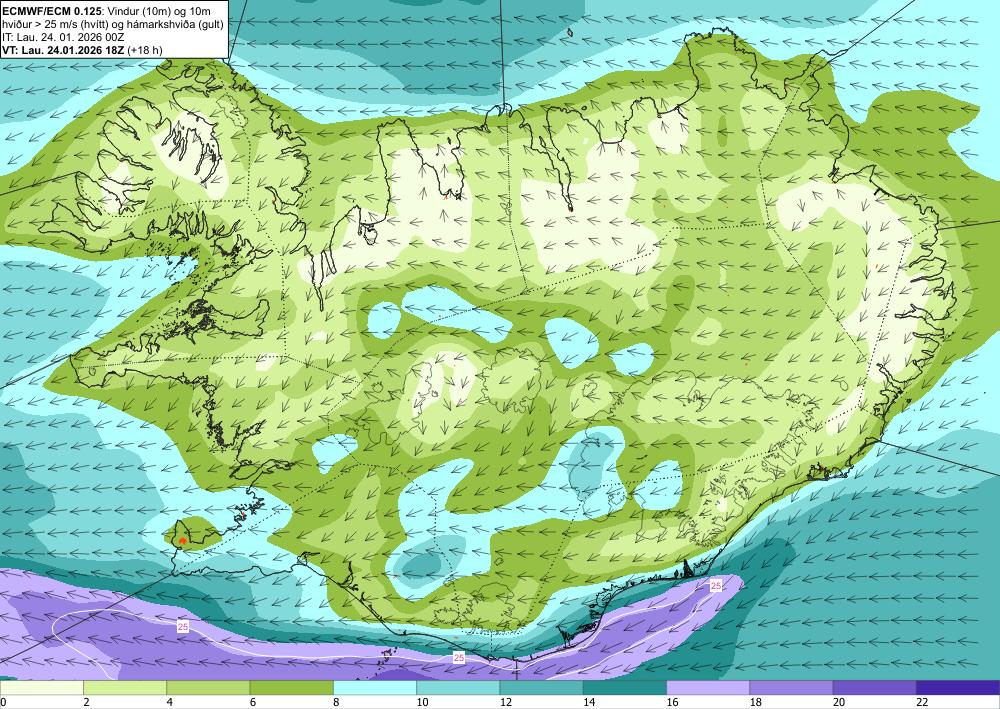
Task: Click the pale yellow 0–2 legend swatch
Action: 41,688
